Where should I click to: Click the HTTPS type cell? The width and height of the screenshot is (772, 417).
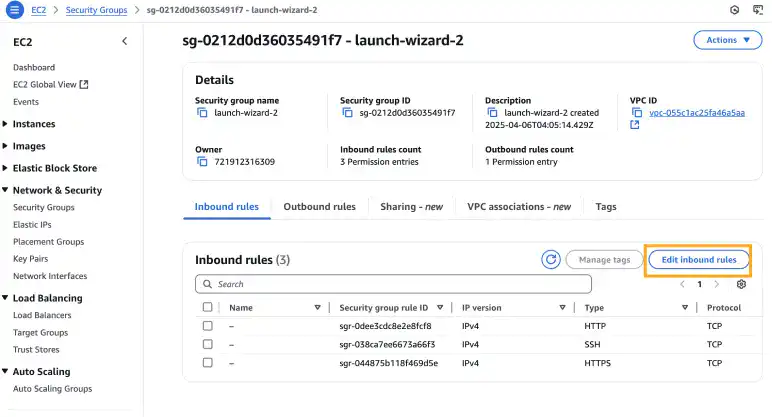click(597, 363)
